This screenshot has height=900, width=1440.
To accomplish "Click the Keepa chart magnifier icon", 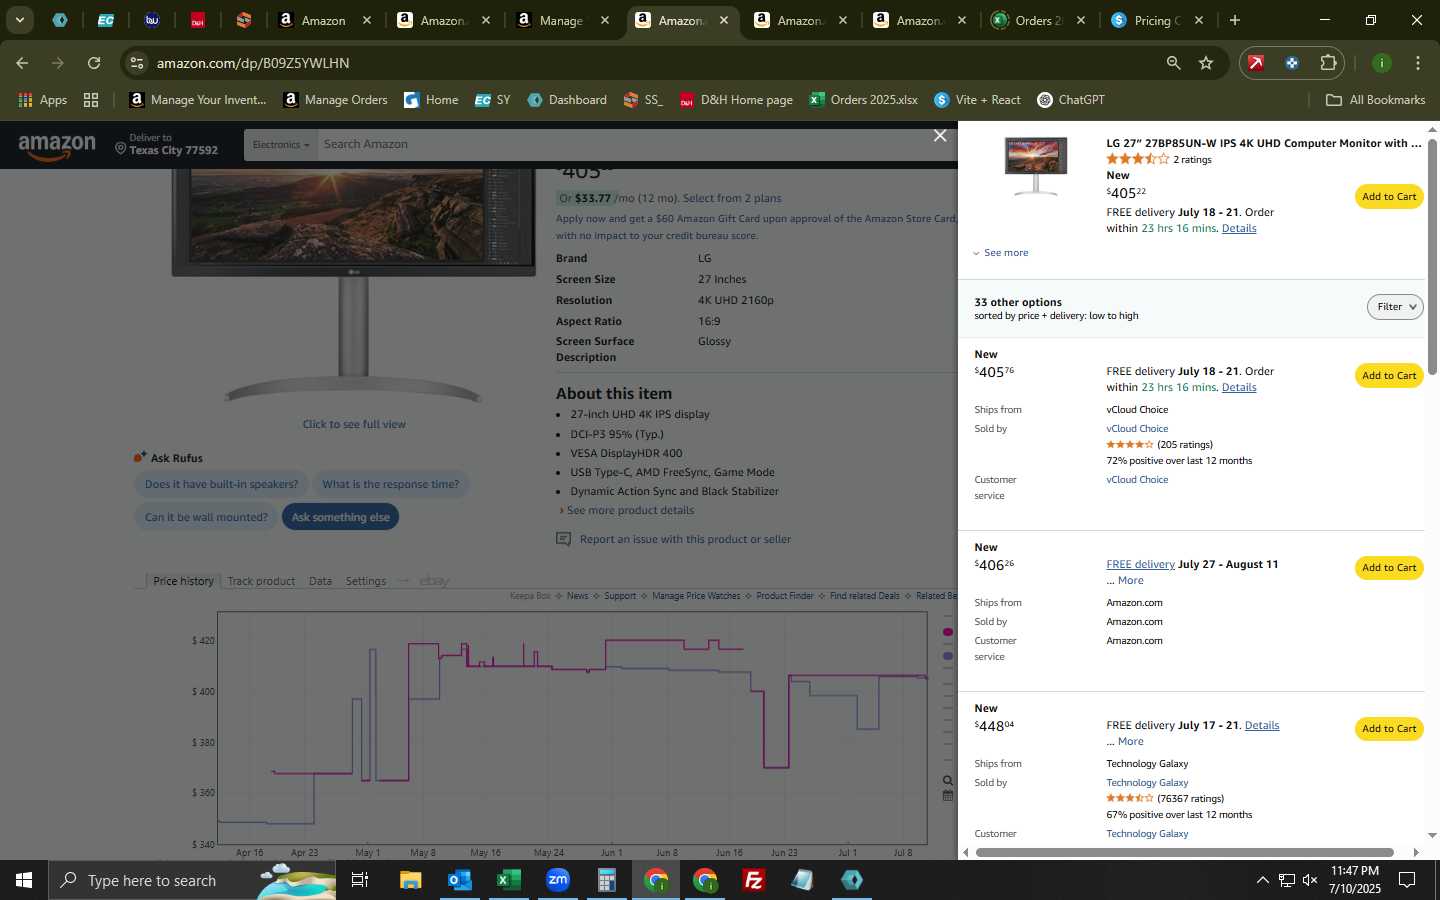I will (948, 780).
